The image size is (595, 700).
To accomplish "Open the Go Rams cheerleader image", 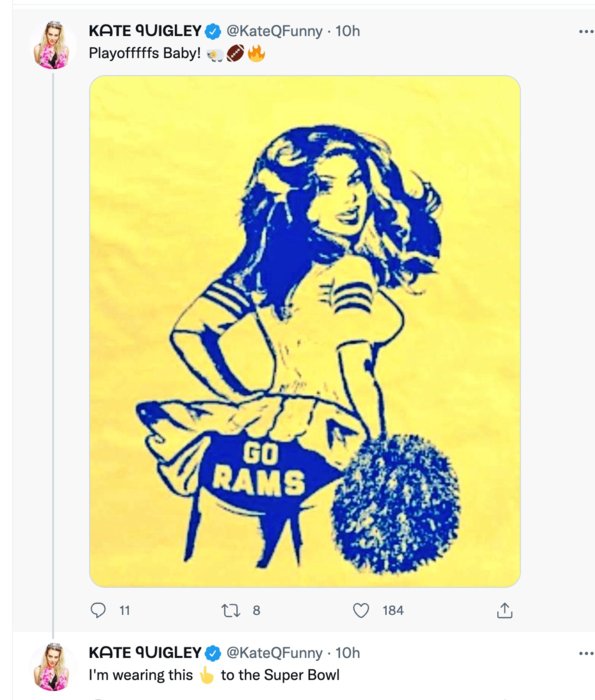I will (305, 331).
